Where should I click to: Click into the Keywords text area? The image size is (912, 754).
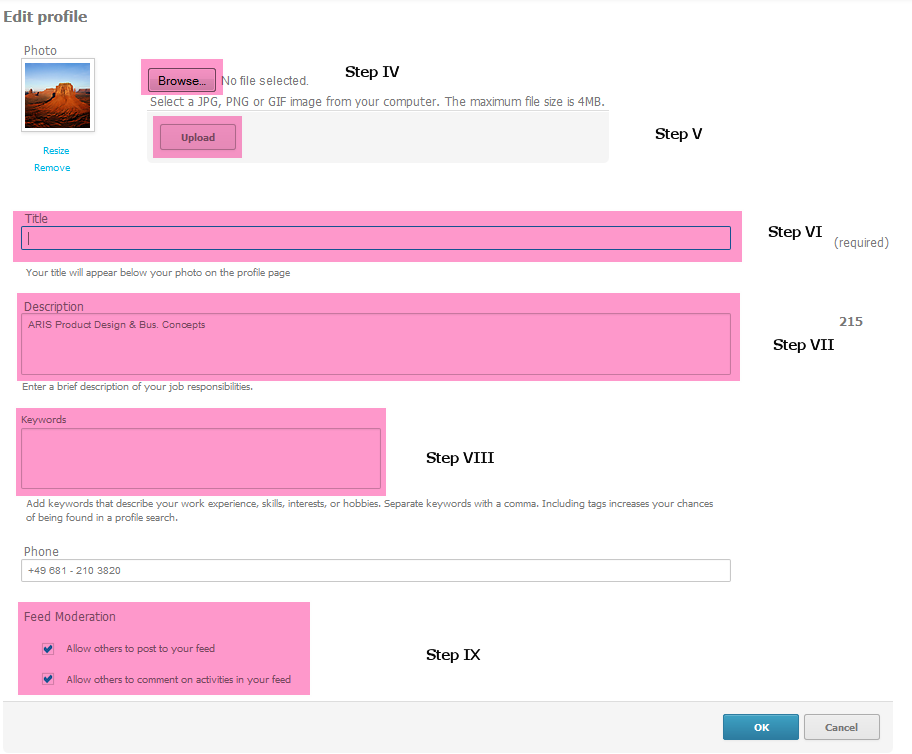(x=201, y=458)
